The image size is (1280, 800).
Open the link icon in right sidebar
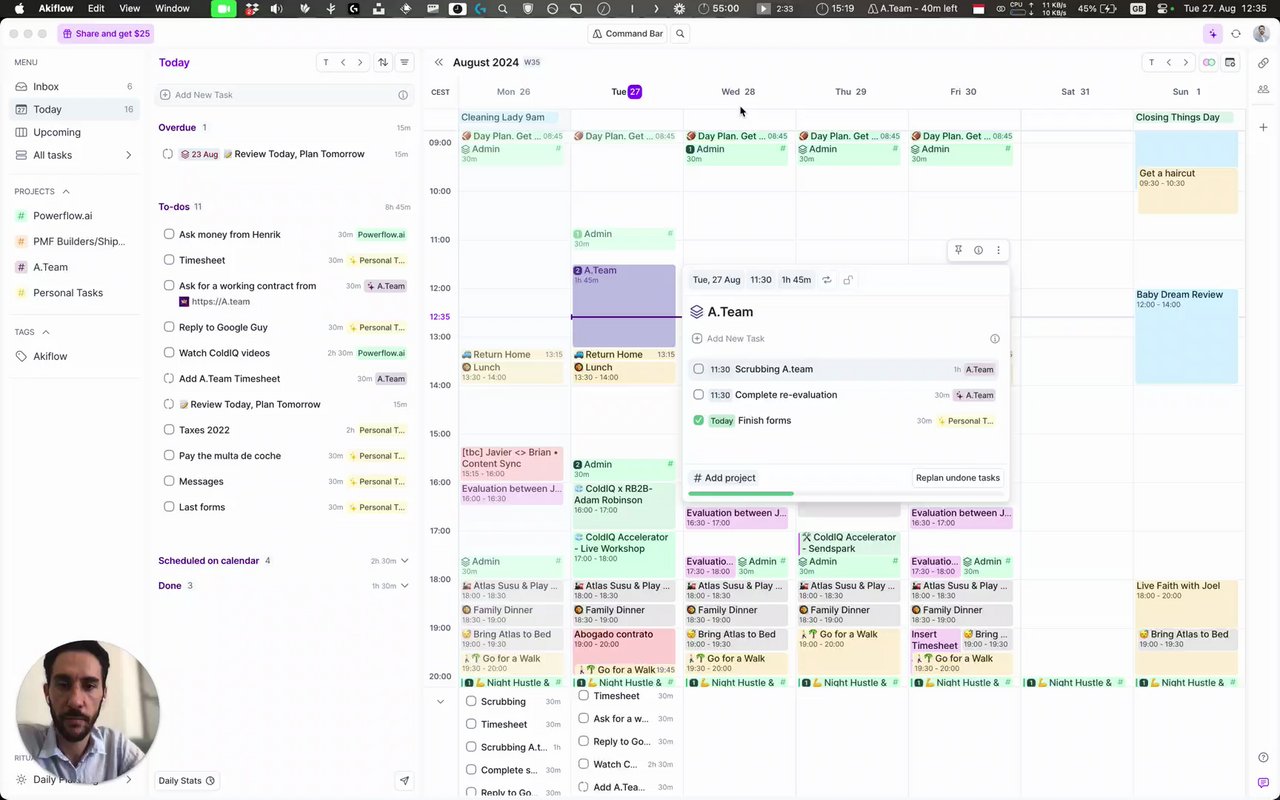(1264, 63)
